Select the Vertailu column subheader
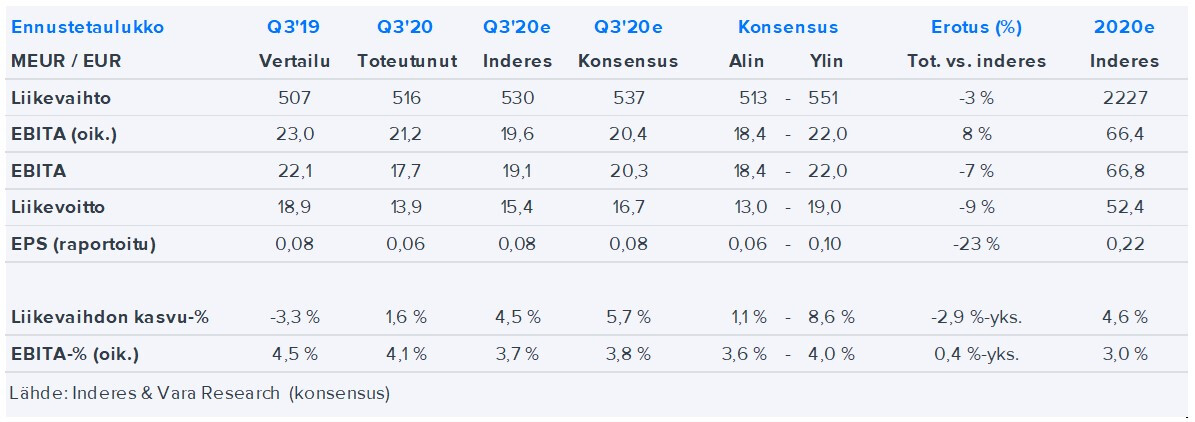 click(x=290, y=61)
